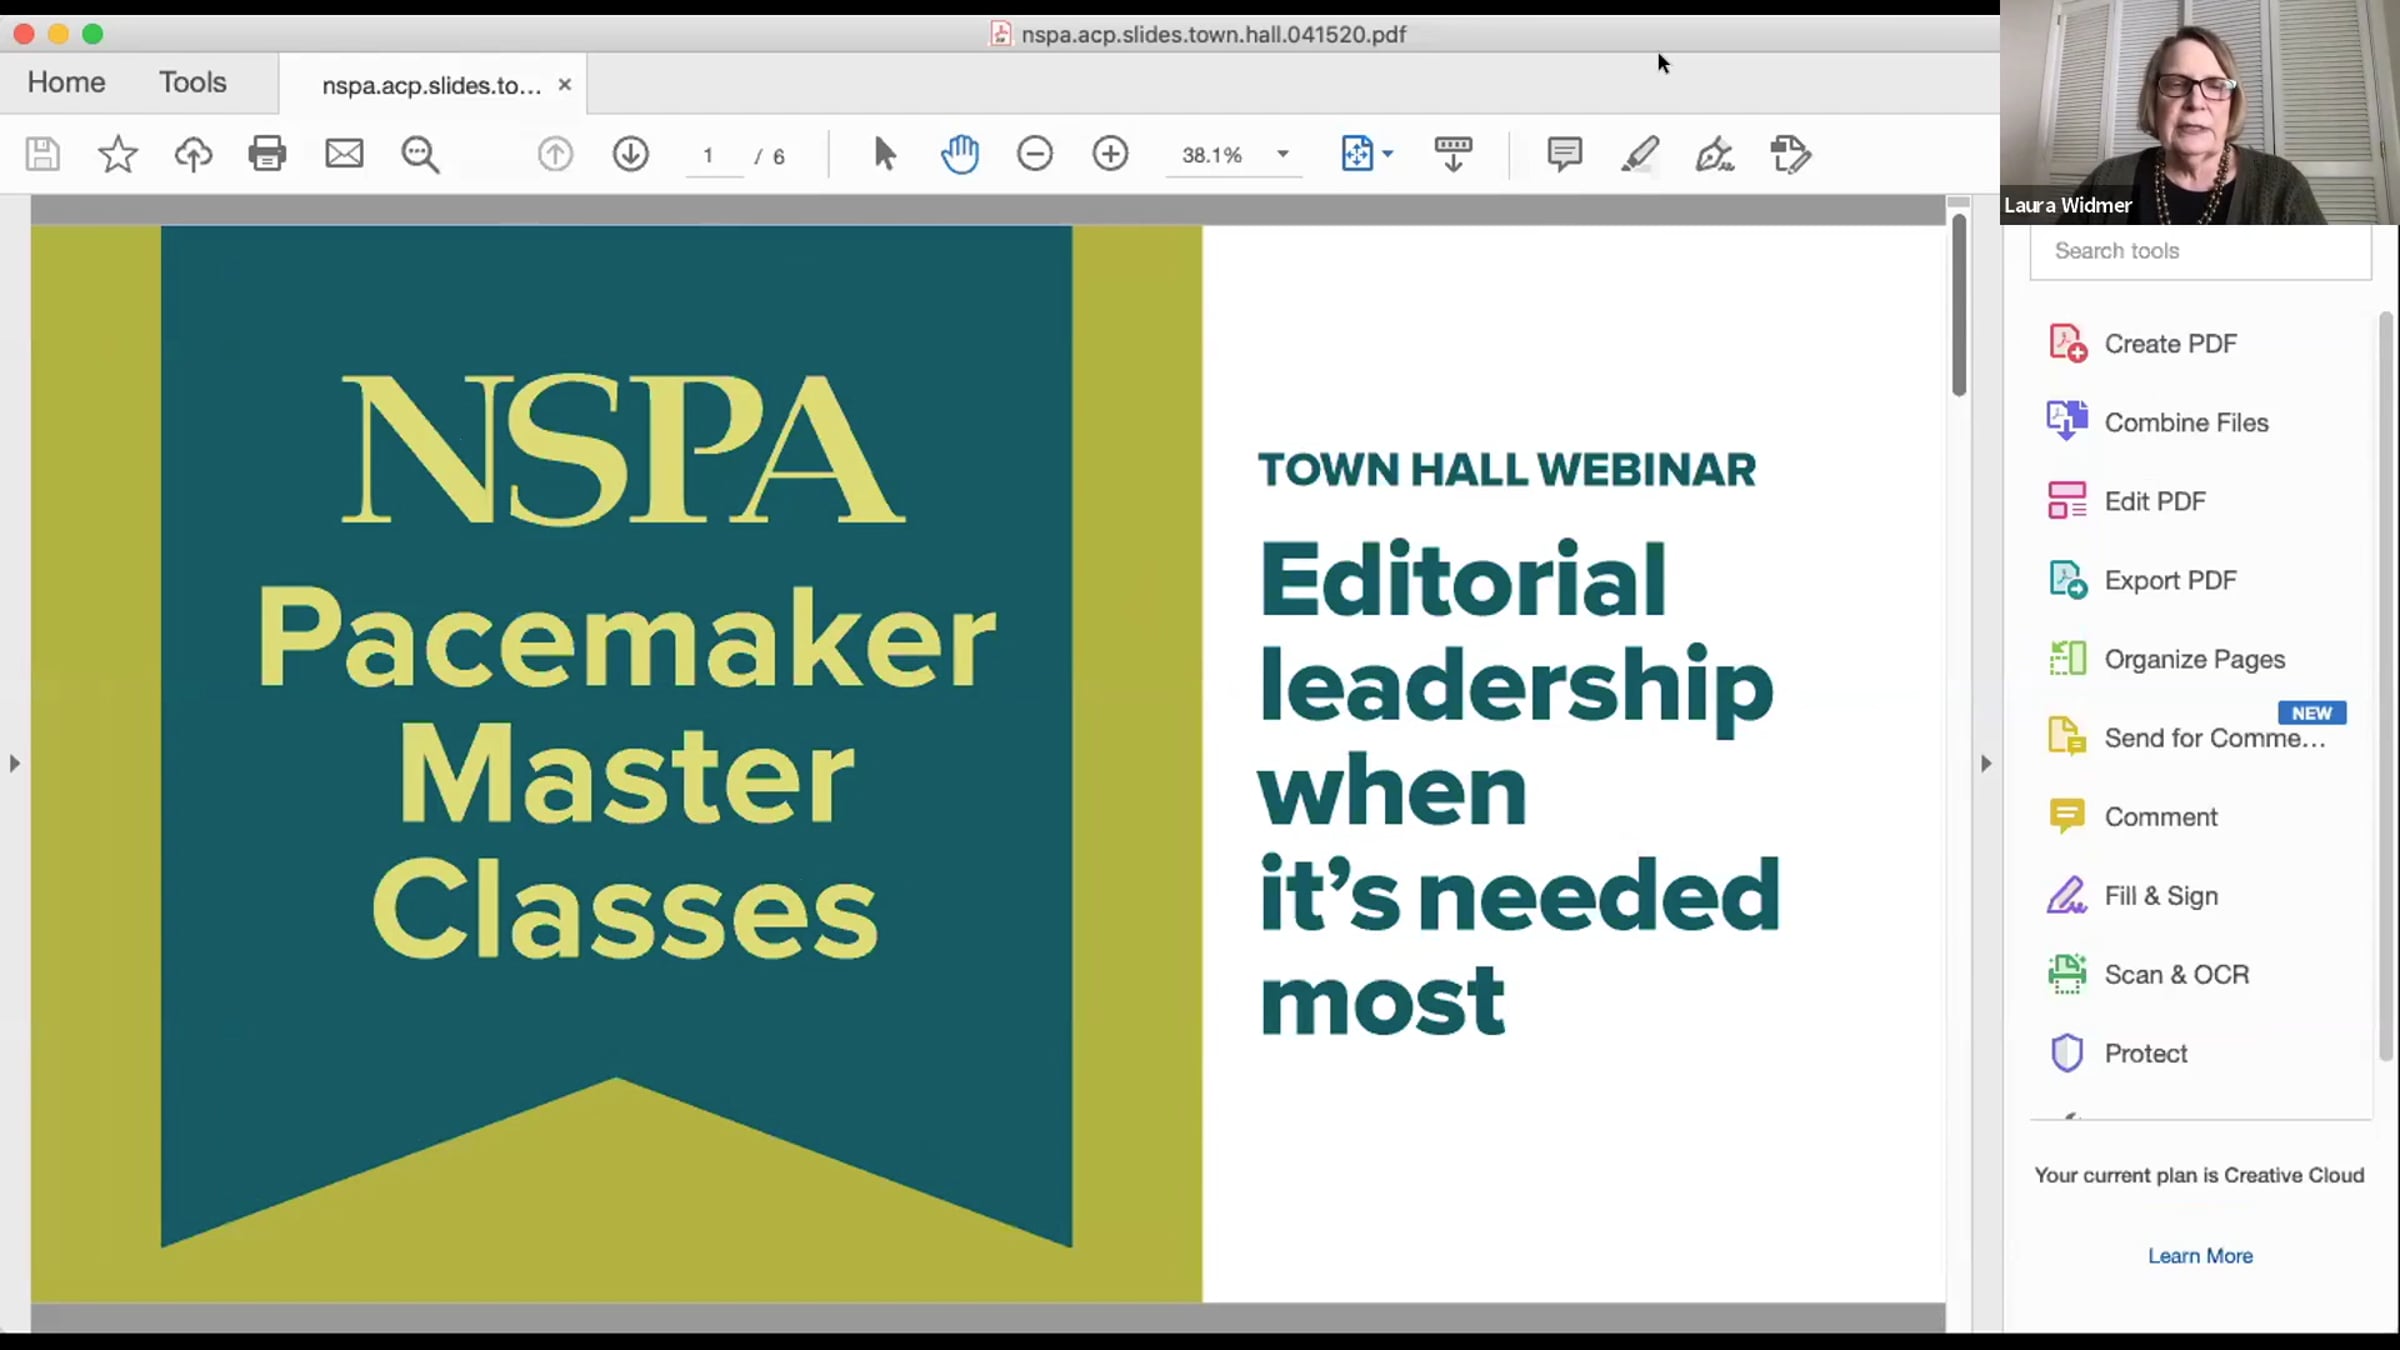Screen dimensions: 2400x1350
Task: Click the fit page view icon
Action: coord(1357,154)
